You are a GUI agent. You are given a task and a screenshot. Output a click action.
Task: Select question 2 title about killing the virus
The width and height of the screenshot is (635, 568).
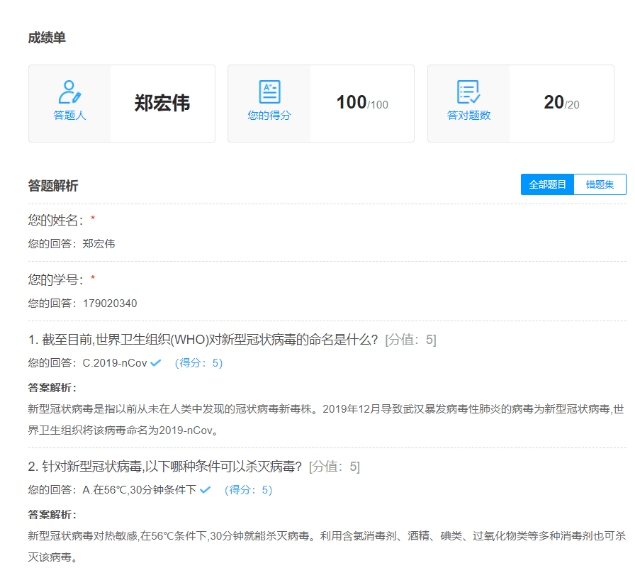(x=165, y=467)
